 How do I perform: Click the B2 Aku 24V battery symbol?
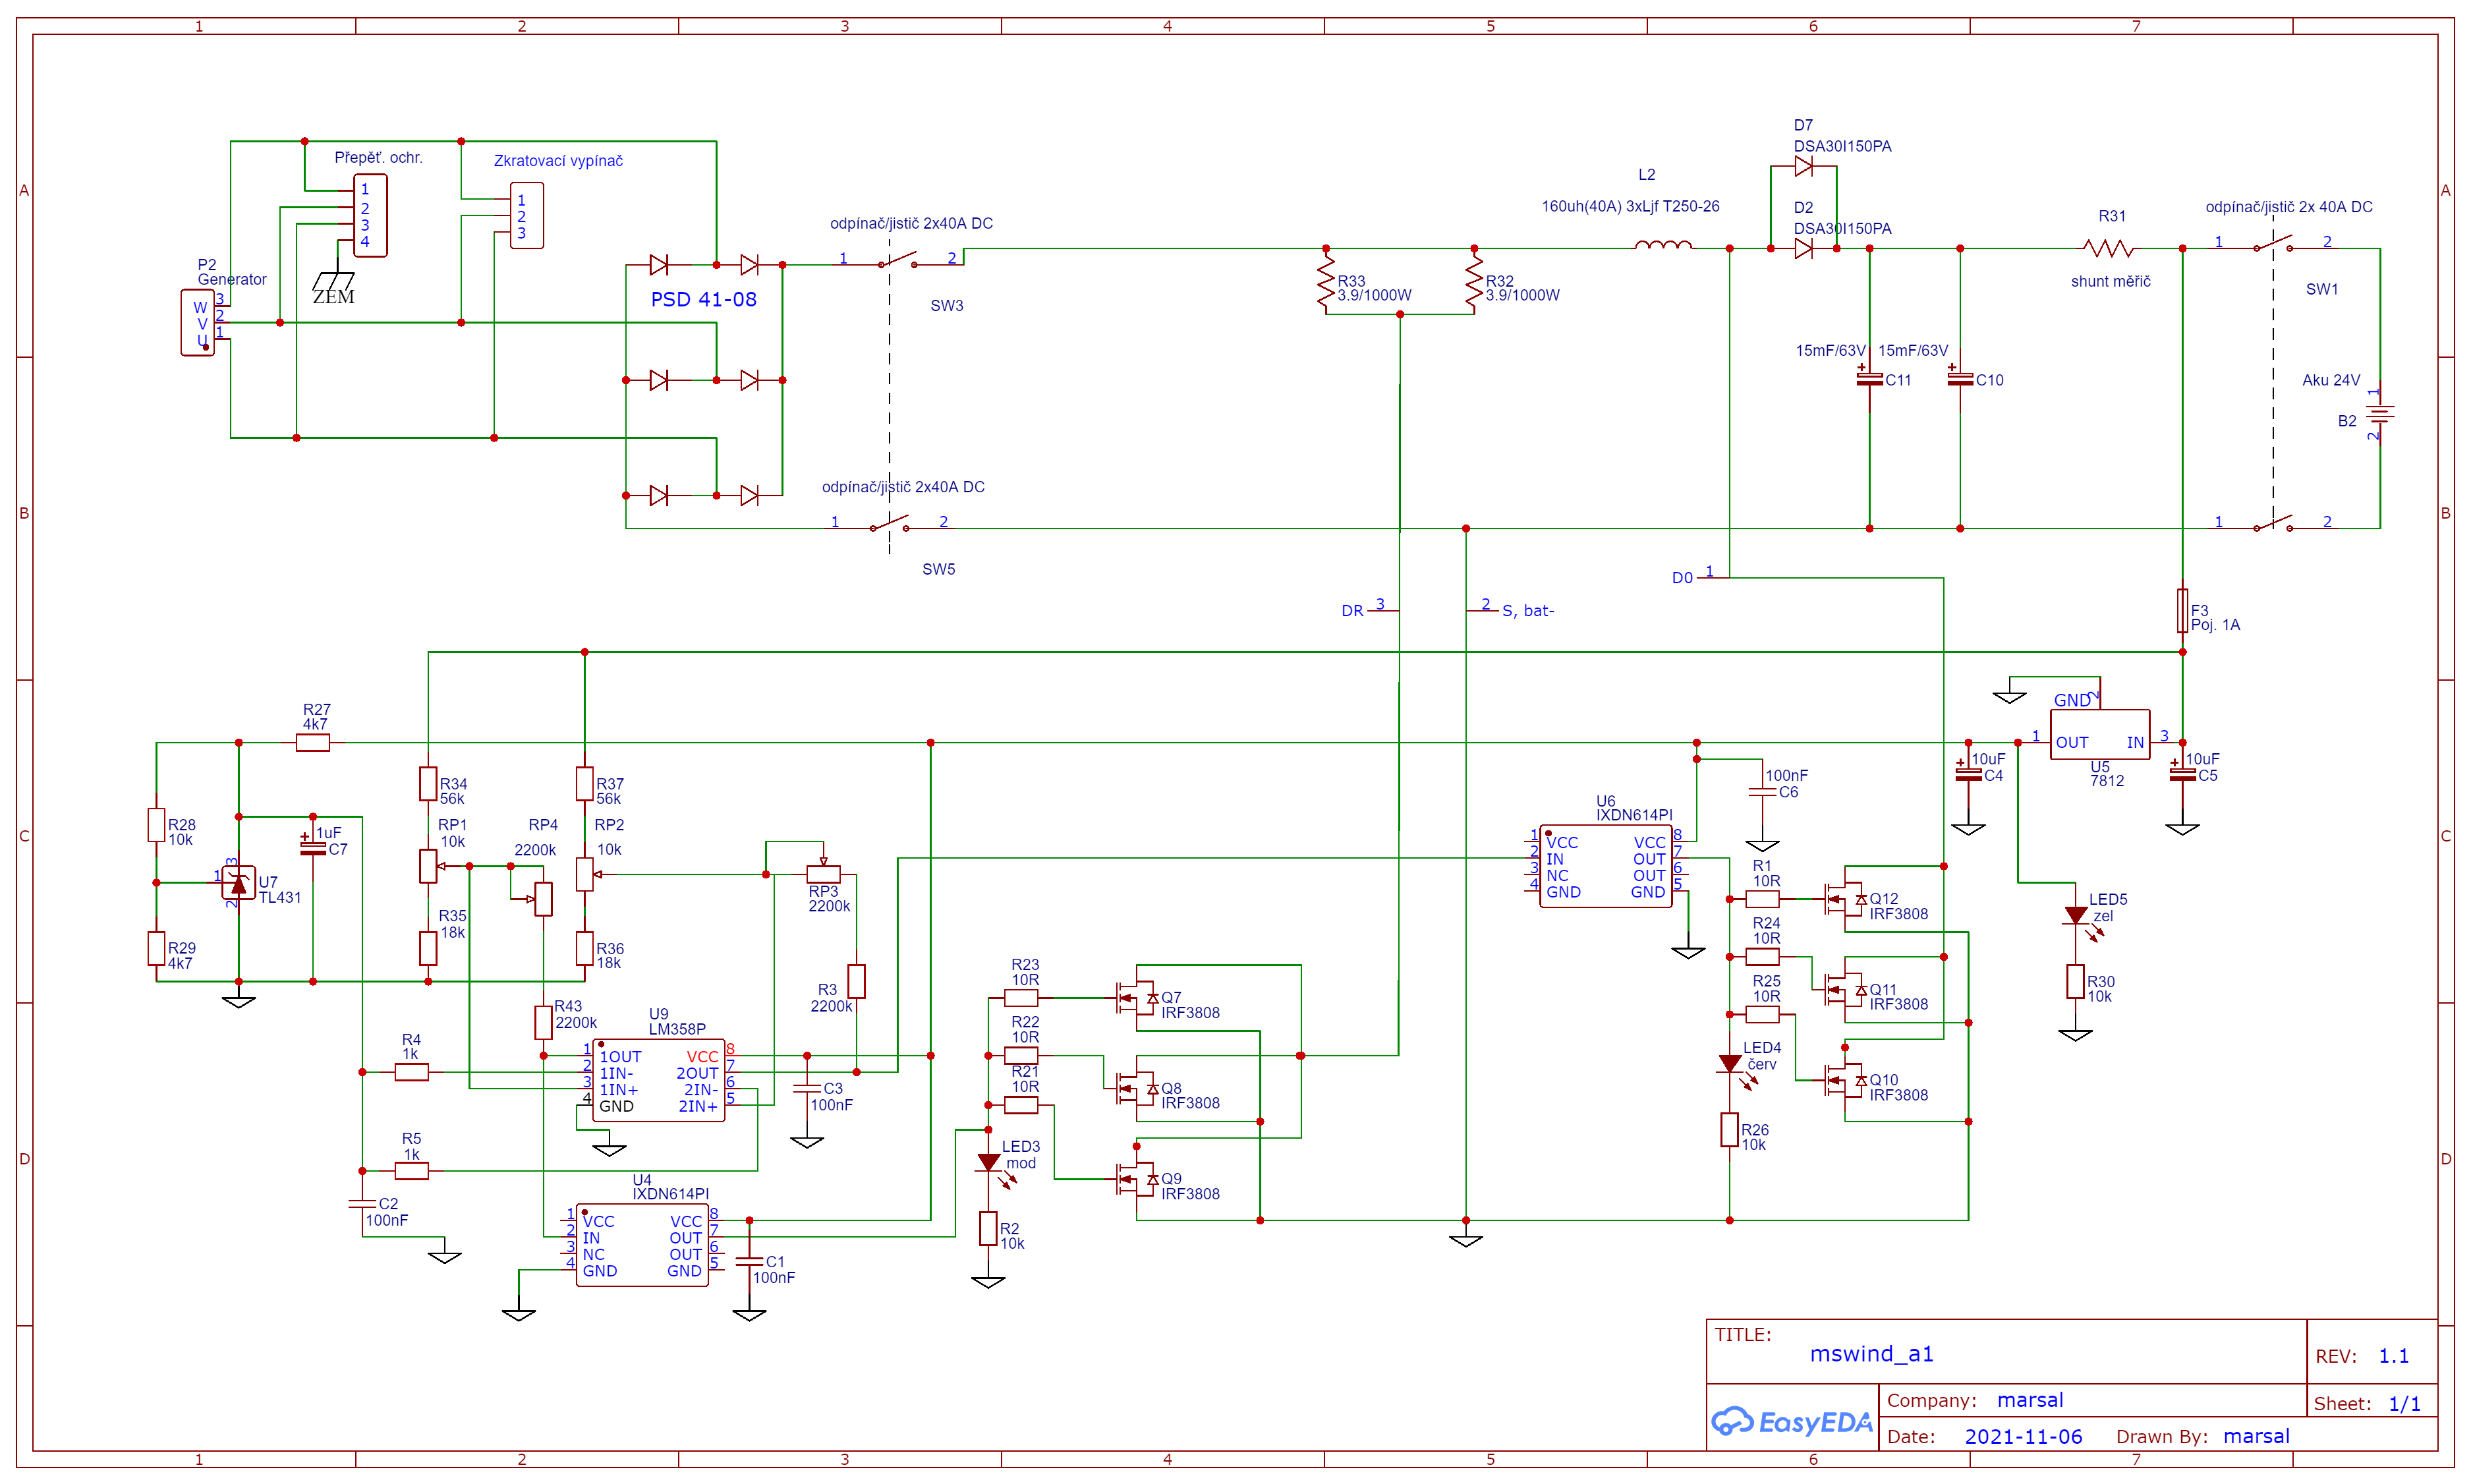pyautogui.click(x=2381, y=413)
